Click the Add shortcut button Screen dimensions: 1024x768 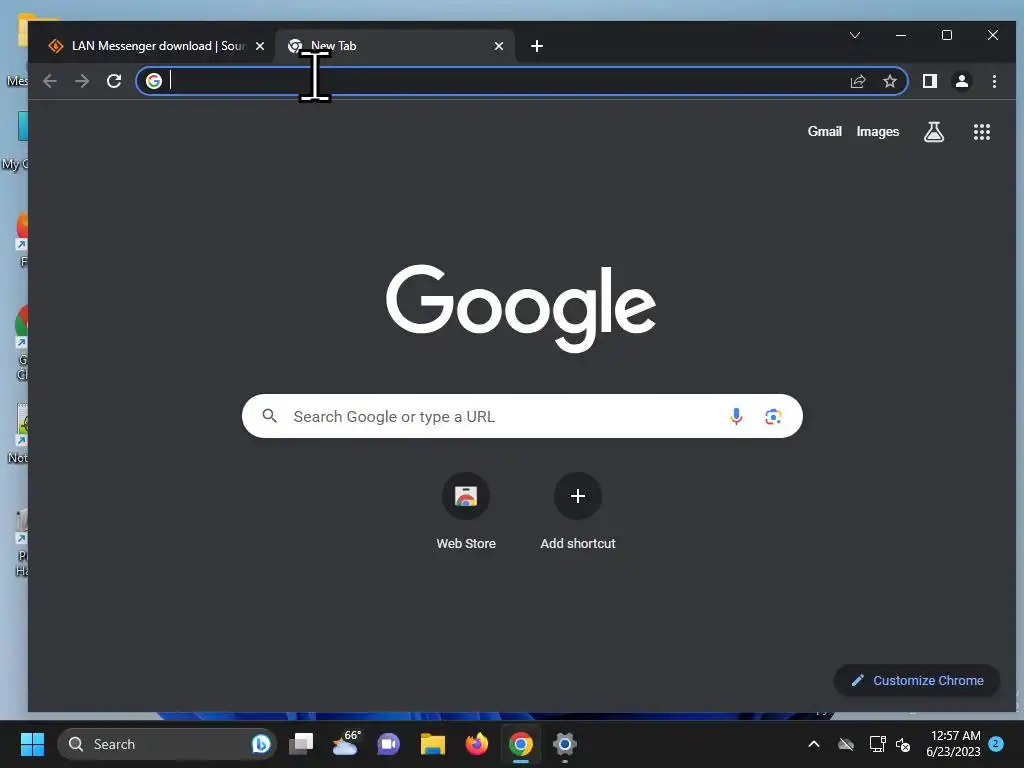point(578,511)
